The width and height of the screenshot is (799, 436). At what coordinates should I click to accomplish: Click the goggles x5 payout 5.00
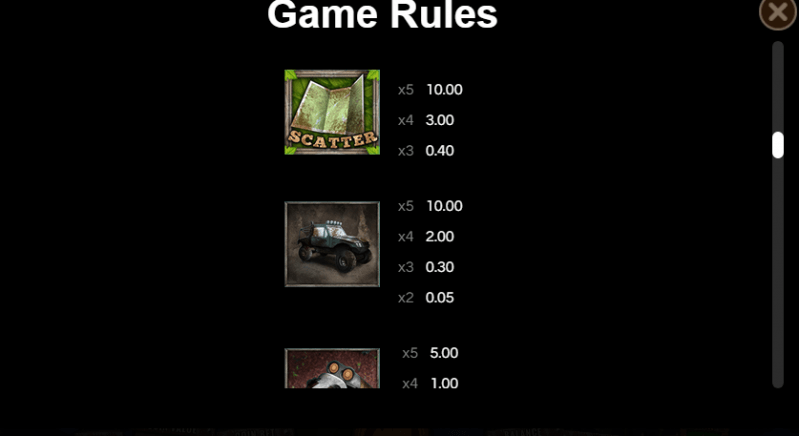click(444, 353)
